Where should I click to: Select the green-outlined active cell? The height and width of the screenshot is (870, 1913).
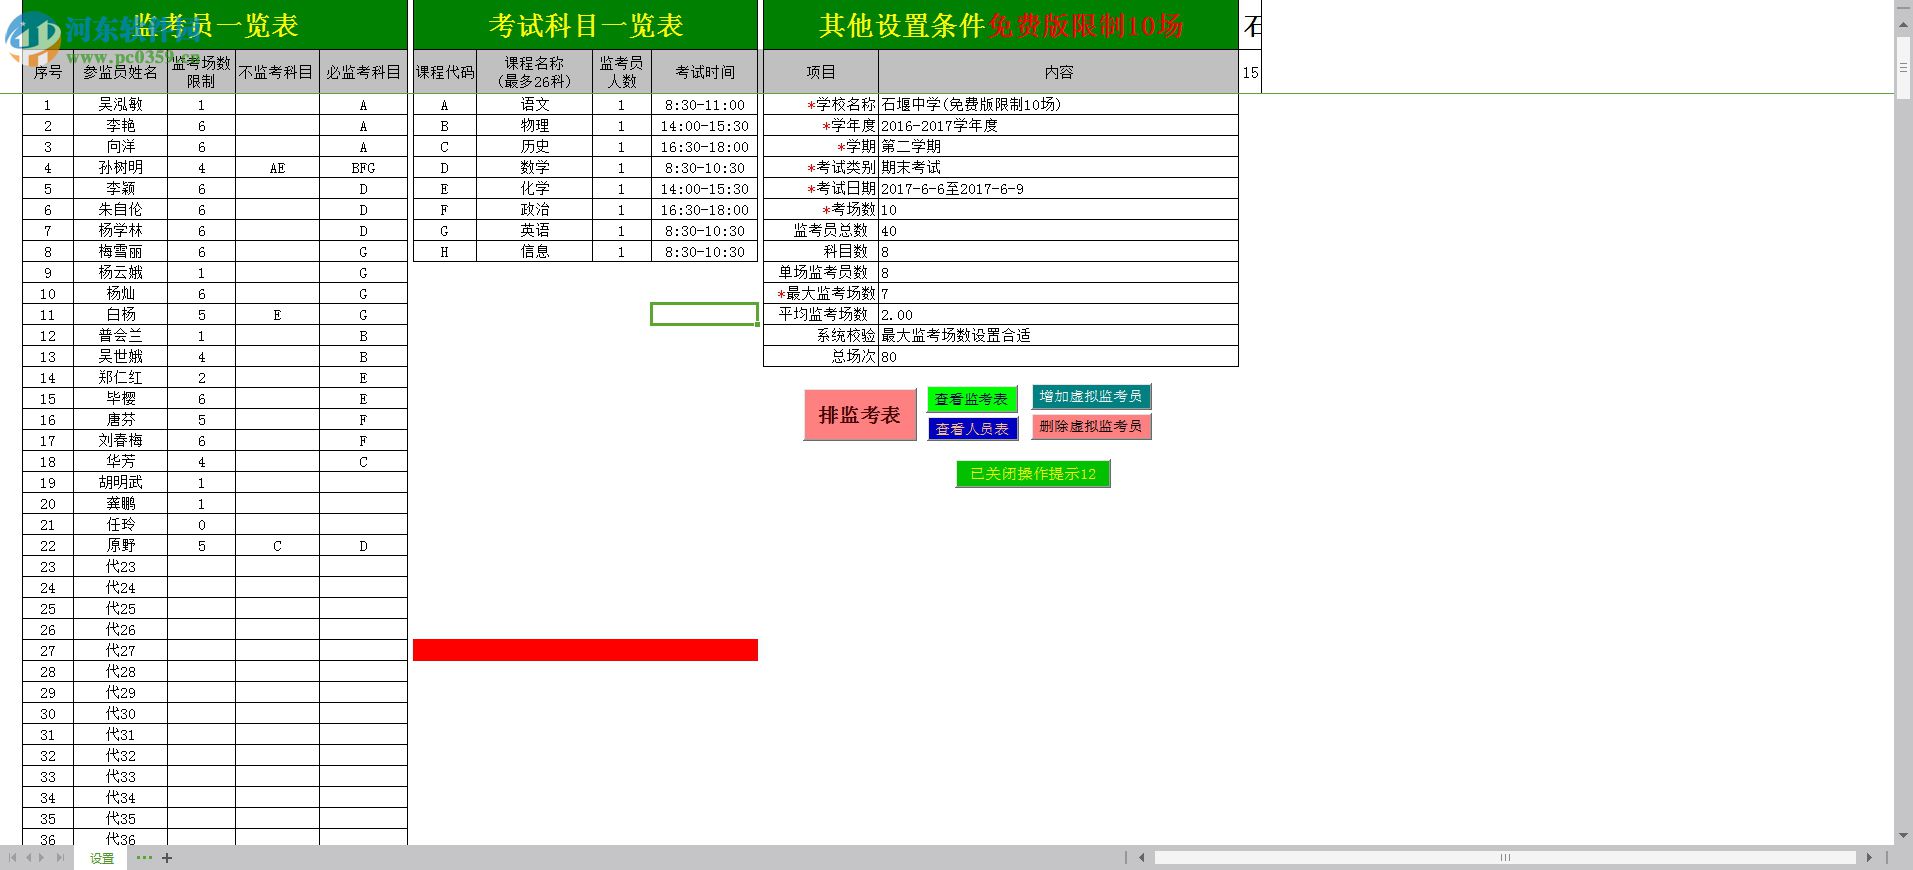(704, 314)
